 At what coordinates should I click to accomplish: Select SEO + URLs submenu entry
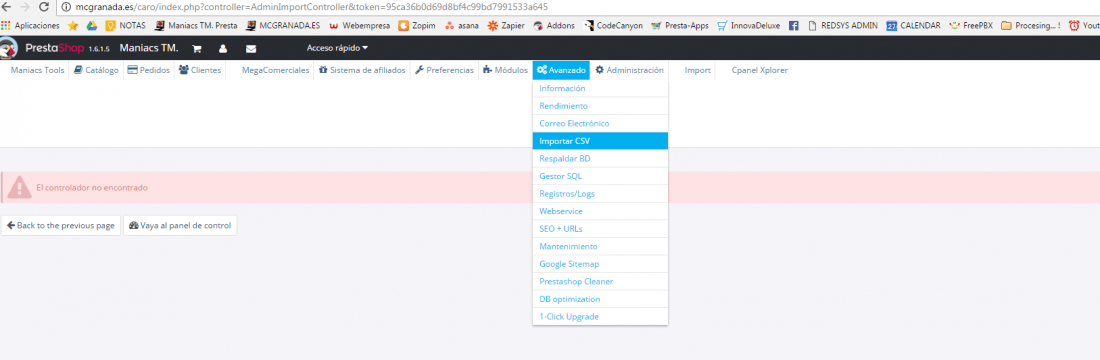(601, 229)
